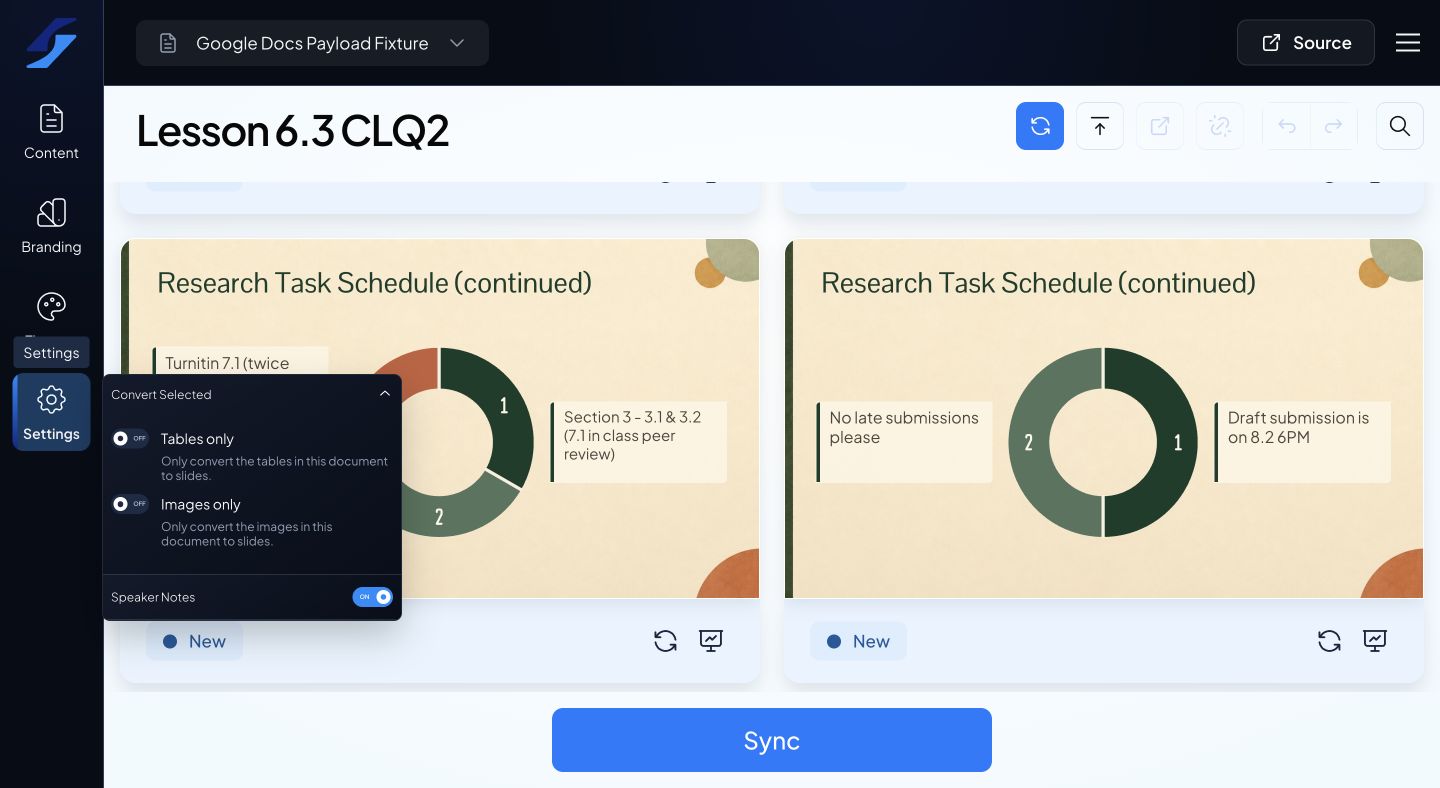Toggle the Tables only switch
This screenshot has width=1440, height=788.
pyautogui.click(x=130, y=438)
